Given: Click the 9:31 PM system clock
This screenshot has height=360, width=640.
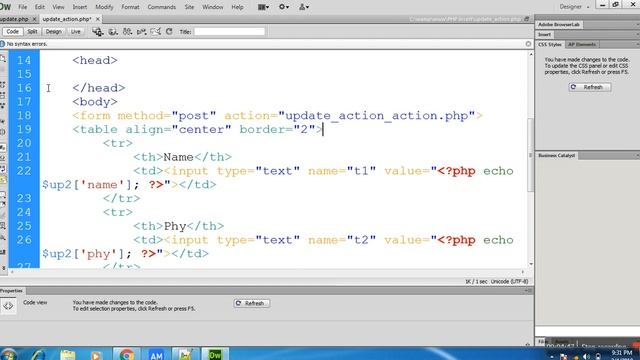Looking at the screenshot, I should [622, 353].
